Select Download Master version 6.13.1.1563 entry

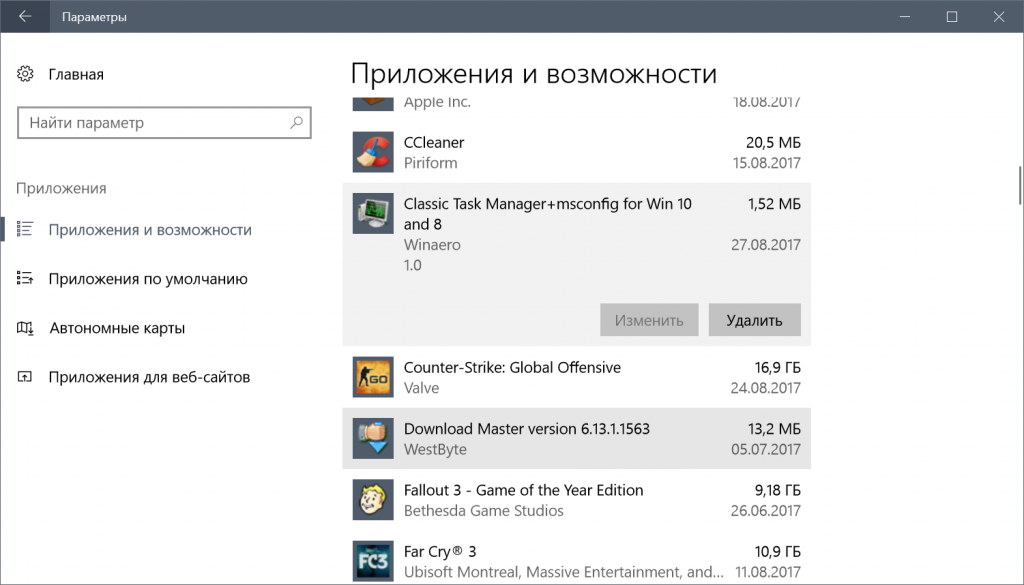click(526, 429)
